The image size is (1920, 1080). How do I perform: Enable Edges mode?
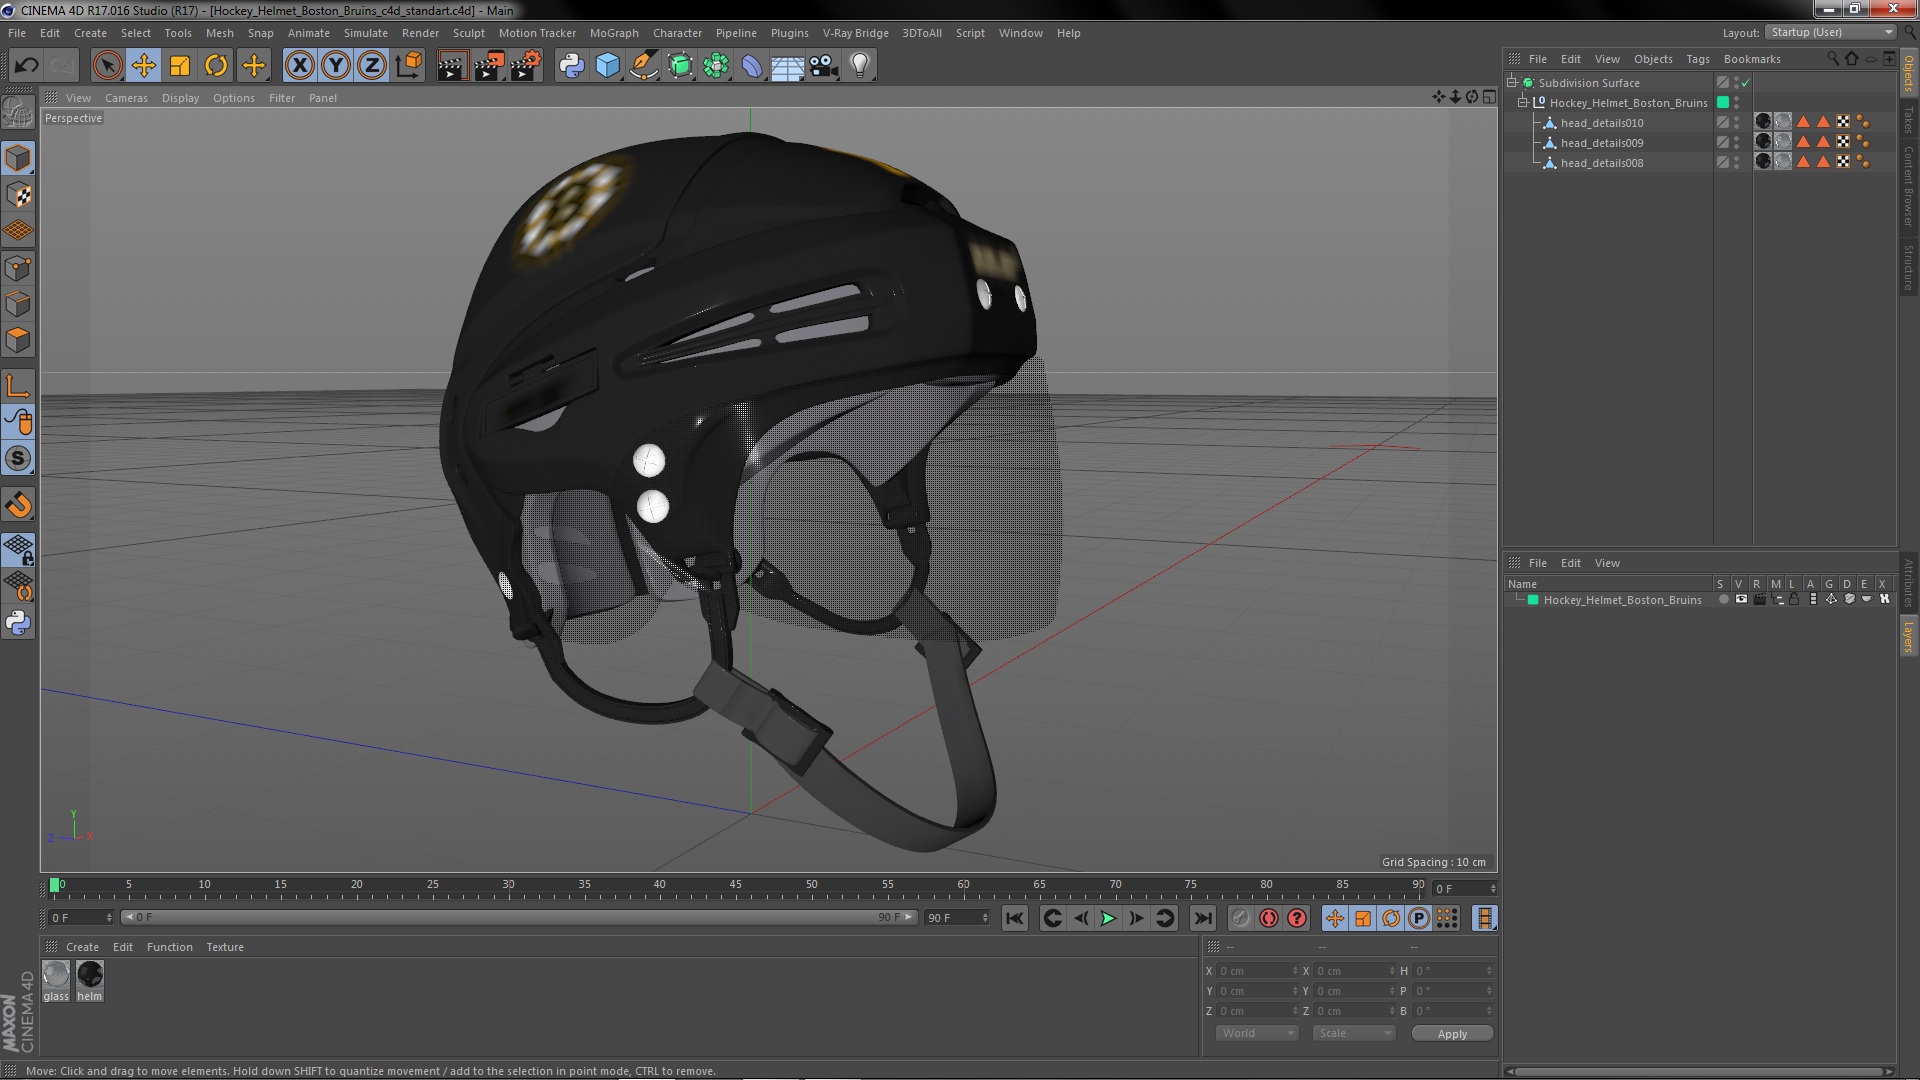click(x=18, y=304)
